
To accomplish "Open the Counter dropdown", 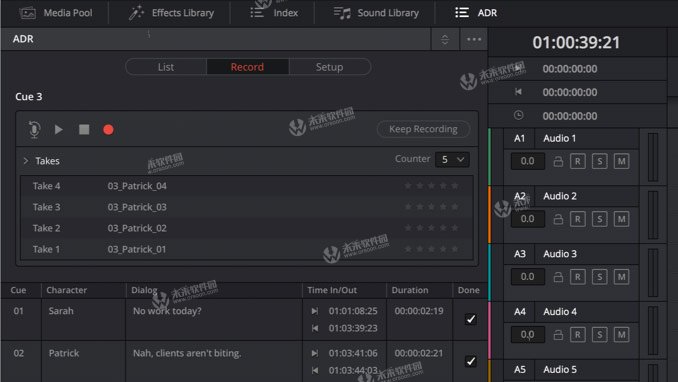I will click(x=452, y=159).
